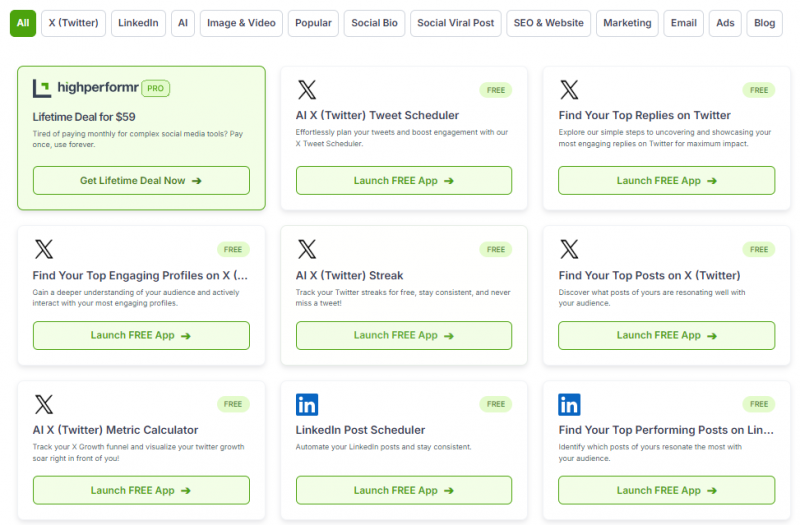800x525 pixels.
Task: Click FREE badge on Top Posts on X card
Action: pyautogui.click(x=759, y=249)
